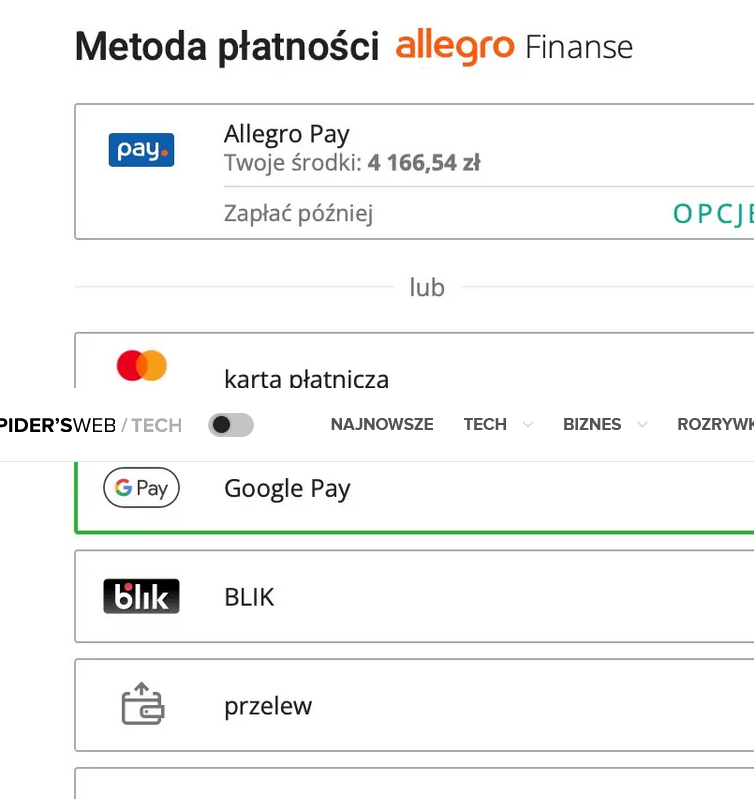Viewport: 754px width, 799px height.
Task: Select karta płatnicza payment option
Action: point(306,377)
